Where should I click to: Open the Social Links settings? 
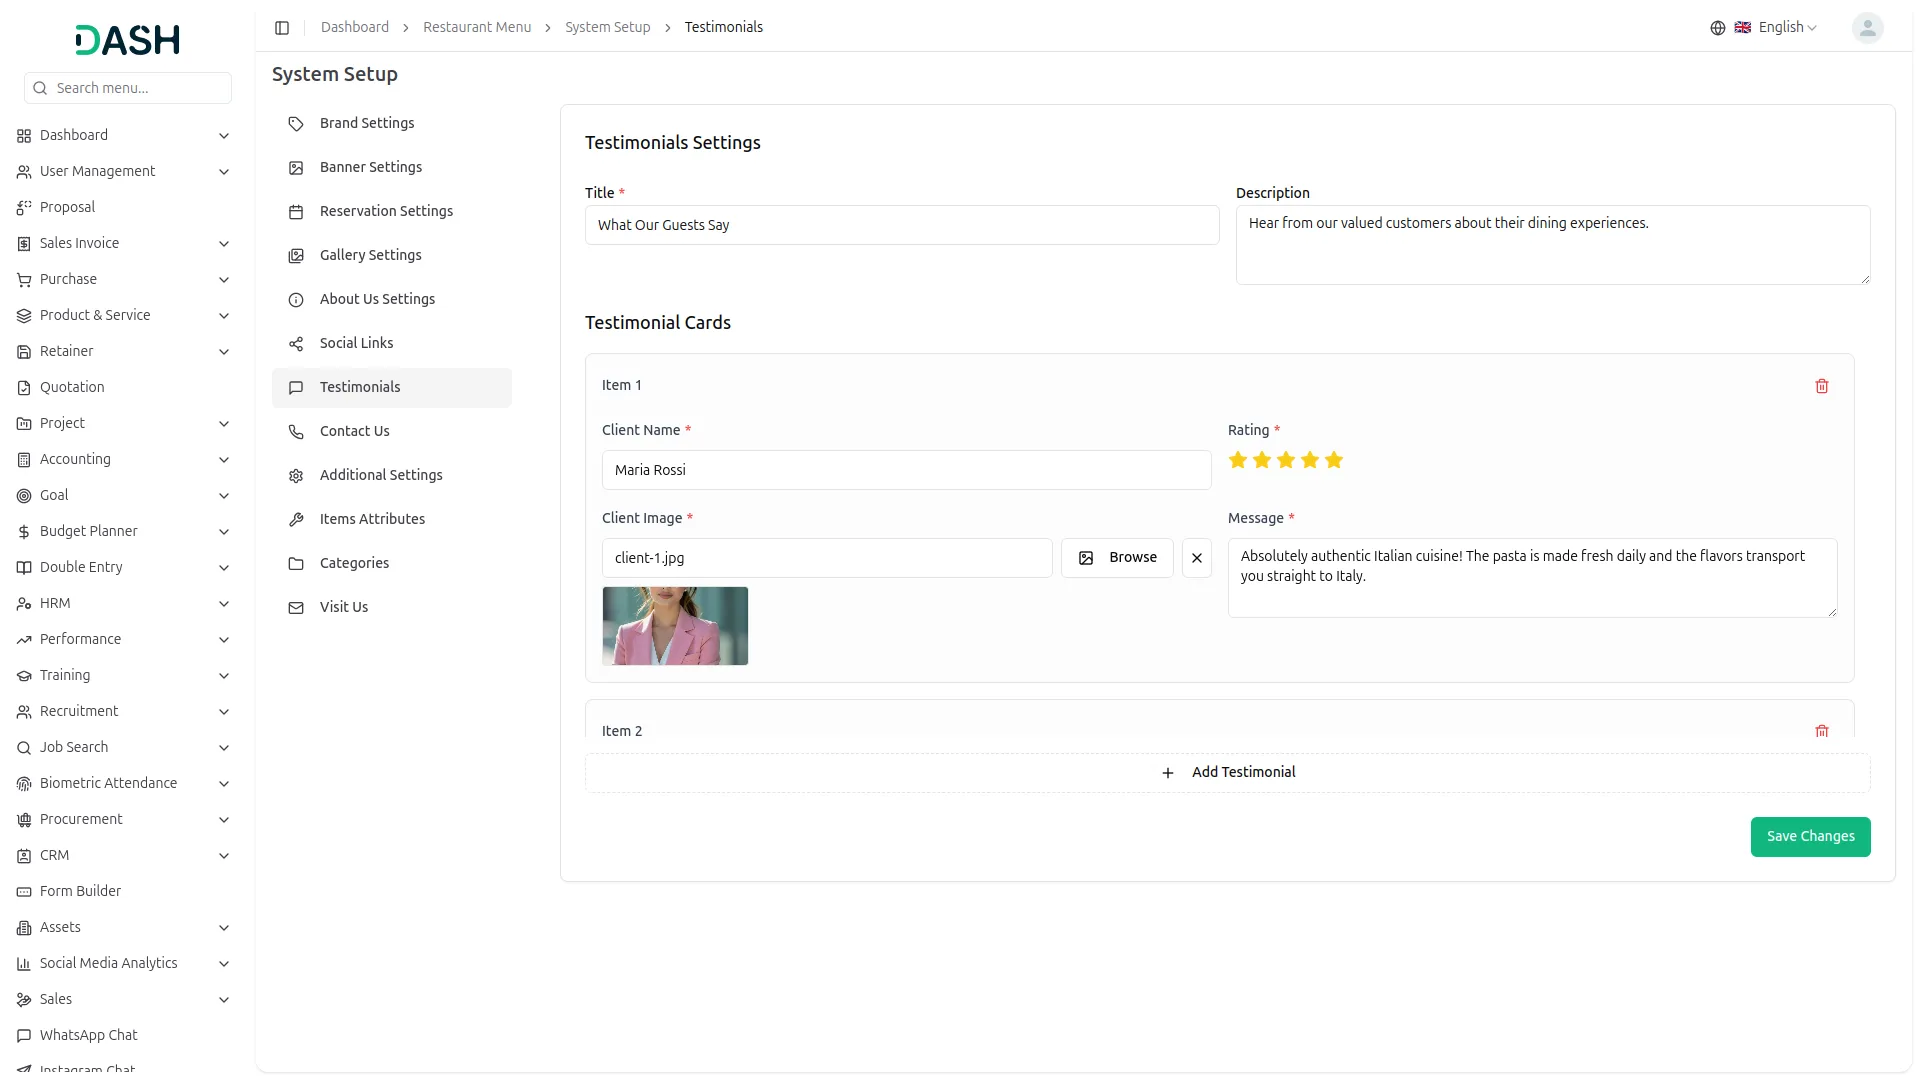point(356,343)
